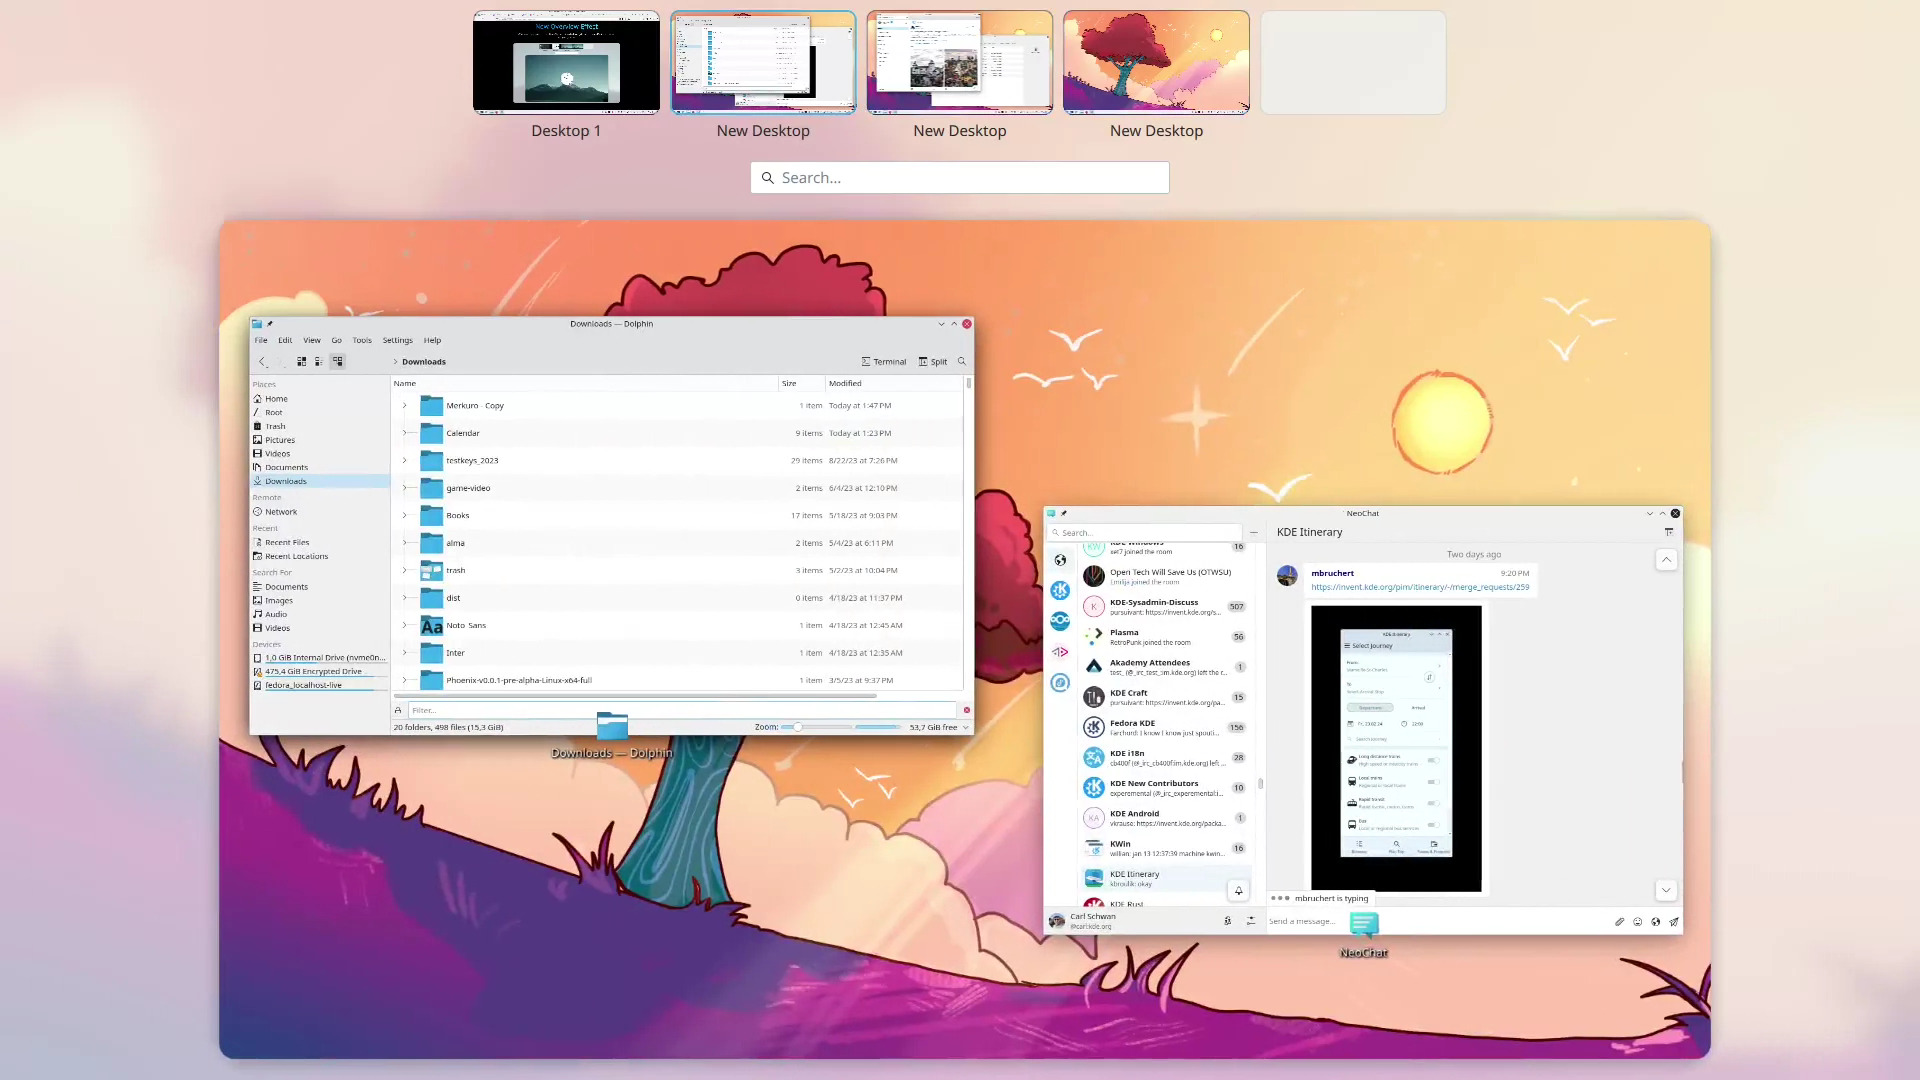Expand the Calendar folder row
The height and width of the screenshot is (1080, 1920).
point(404,433)
